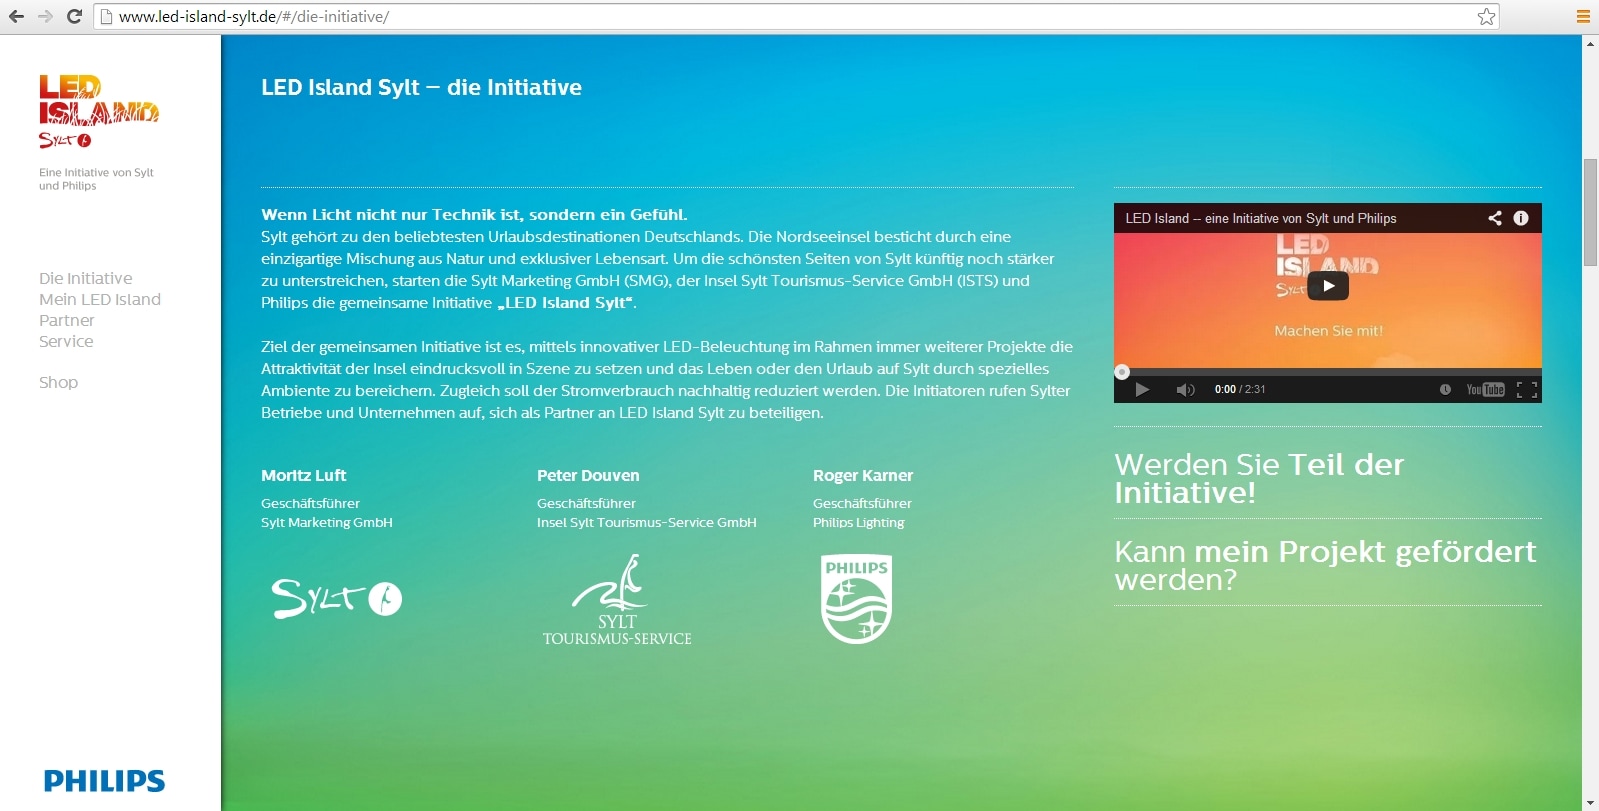Click the scrollbar down arrow
1599x811 pixels.
[x=1590, y=803]
